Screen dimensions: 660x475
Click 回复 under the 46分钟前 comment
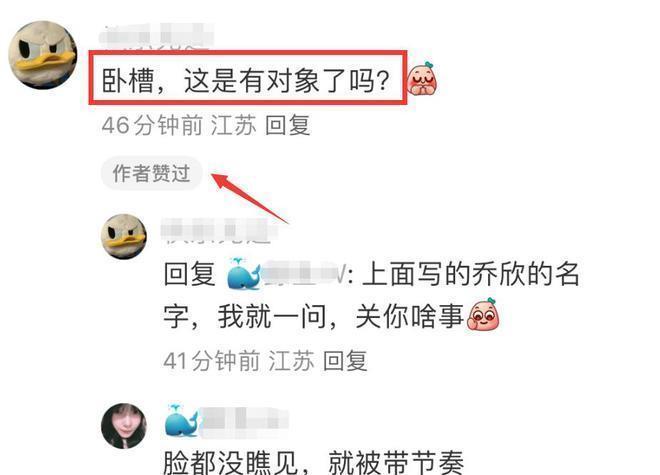pyautogui.click(x=288, y=125)
